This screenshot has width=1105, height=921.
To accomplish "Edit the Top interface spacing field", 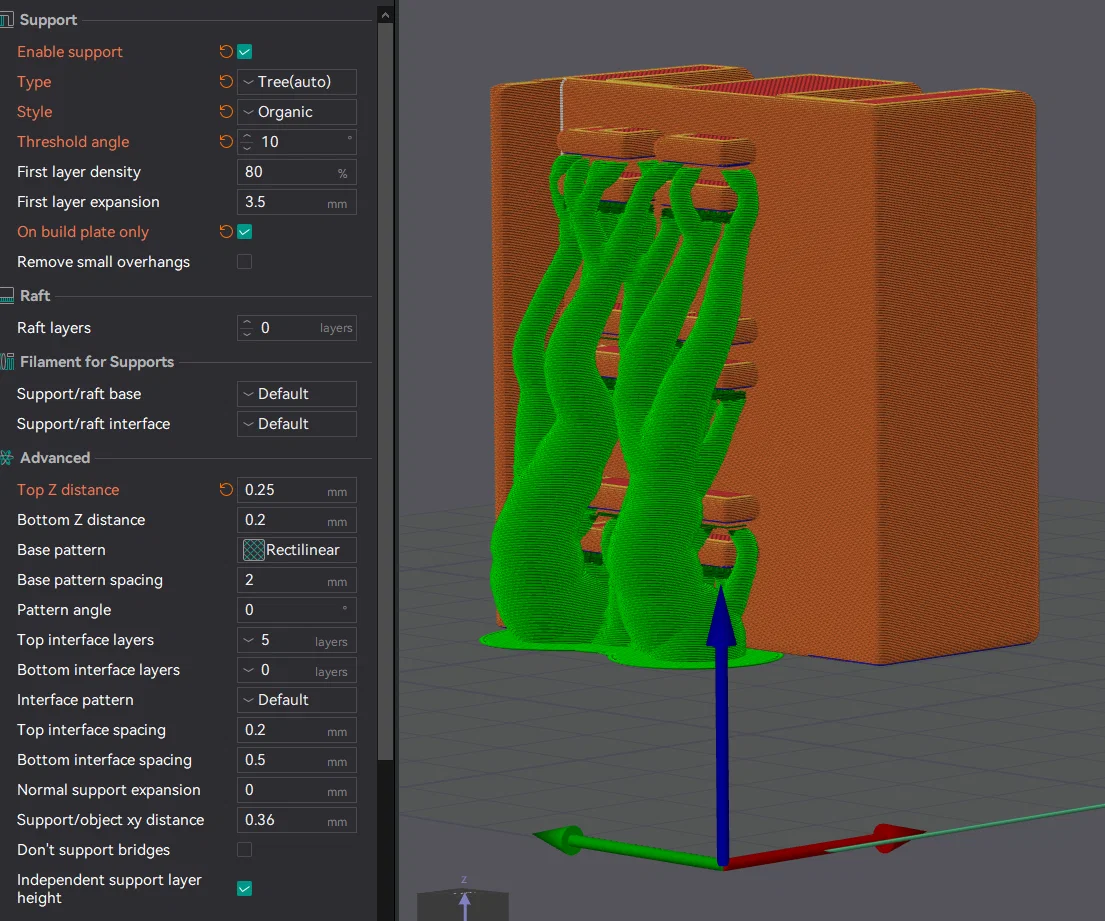I will point(297,730).
